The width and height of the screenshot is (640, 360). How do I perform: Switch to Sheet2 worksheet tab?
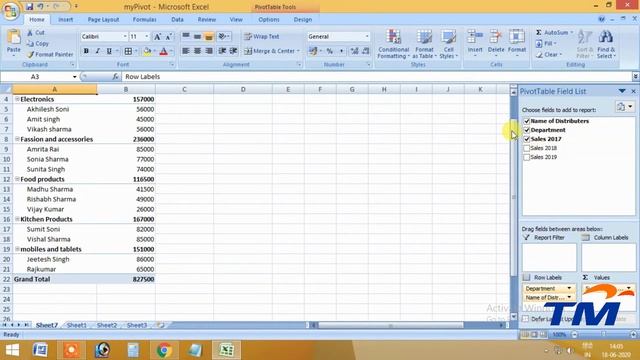pos(107,325)
